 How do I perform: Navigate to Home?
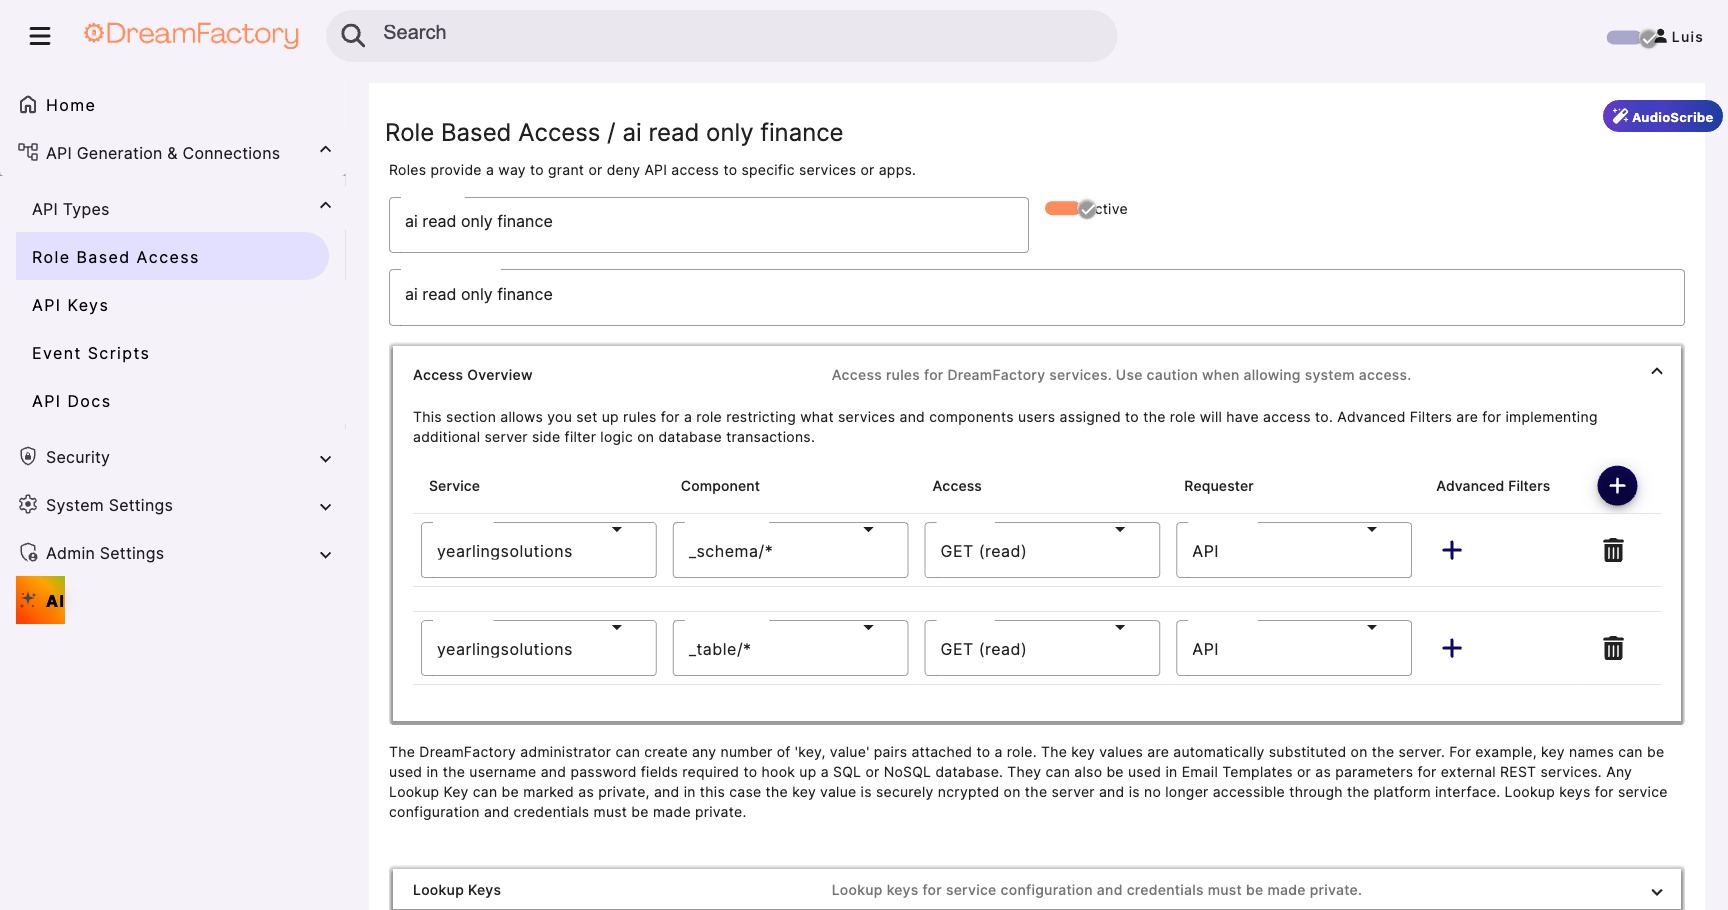coord(69,105)
